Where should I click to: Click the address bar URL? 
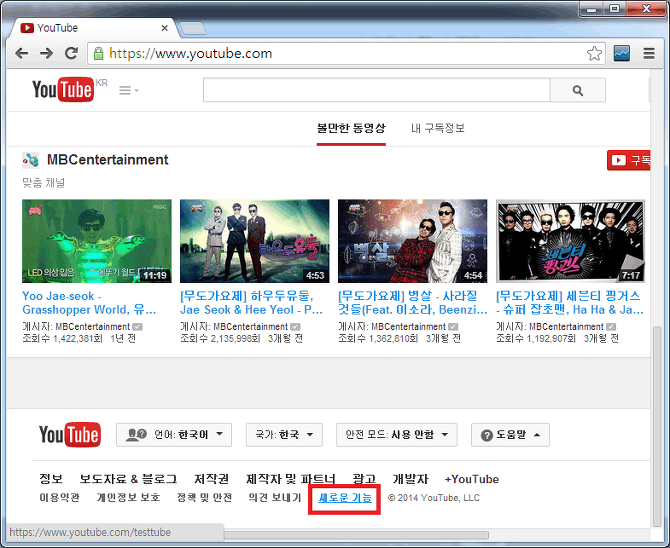[191, 53]
